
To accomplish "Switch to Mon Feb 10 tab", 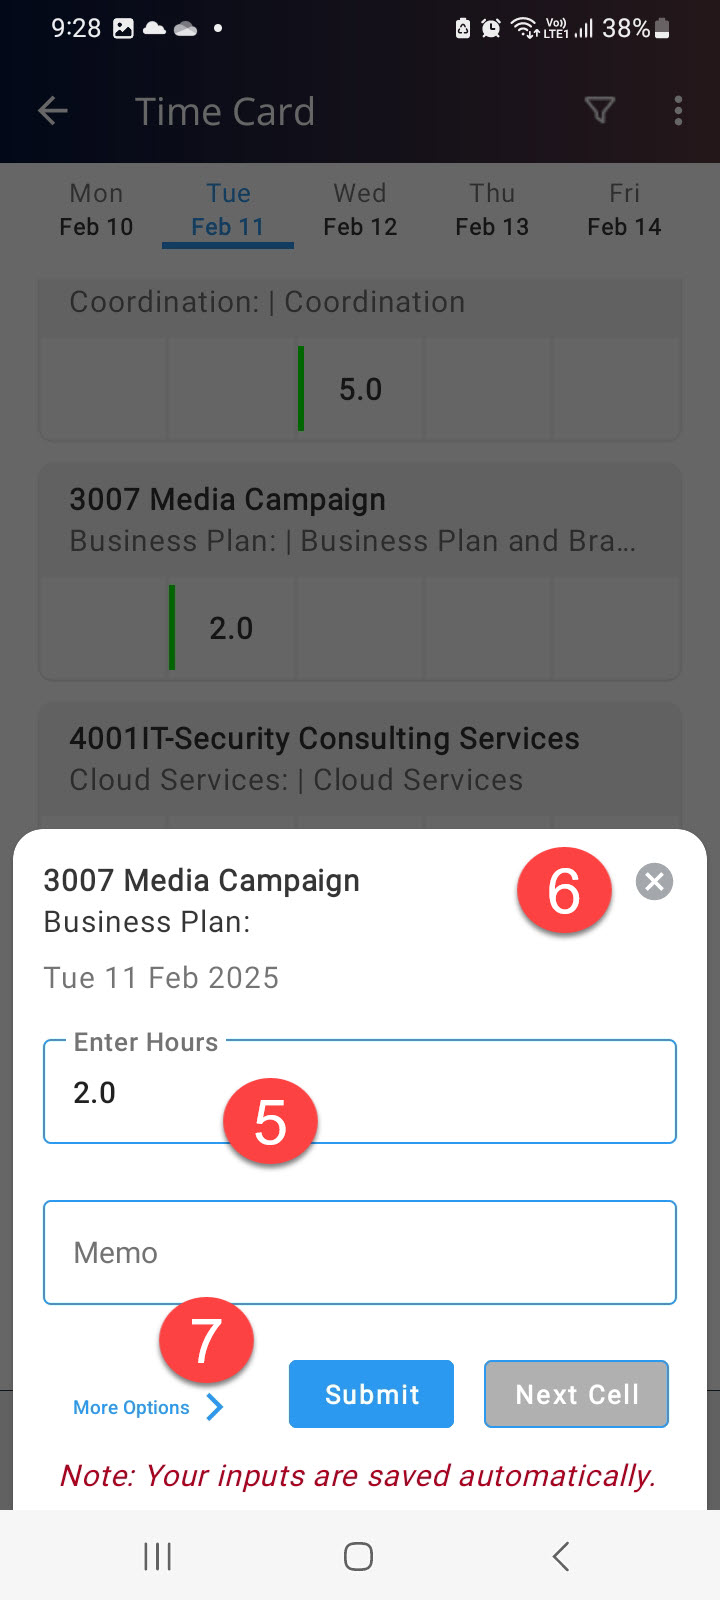I will [96, 210].
